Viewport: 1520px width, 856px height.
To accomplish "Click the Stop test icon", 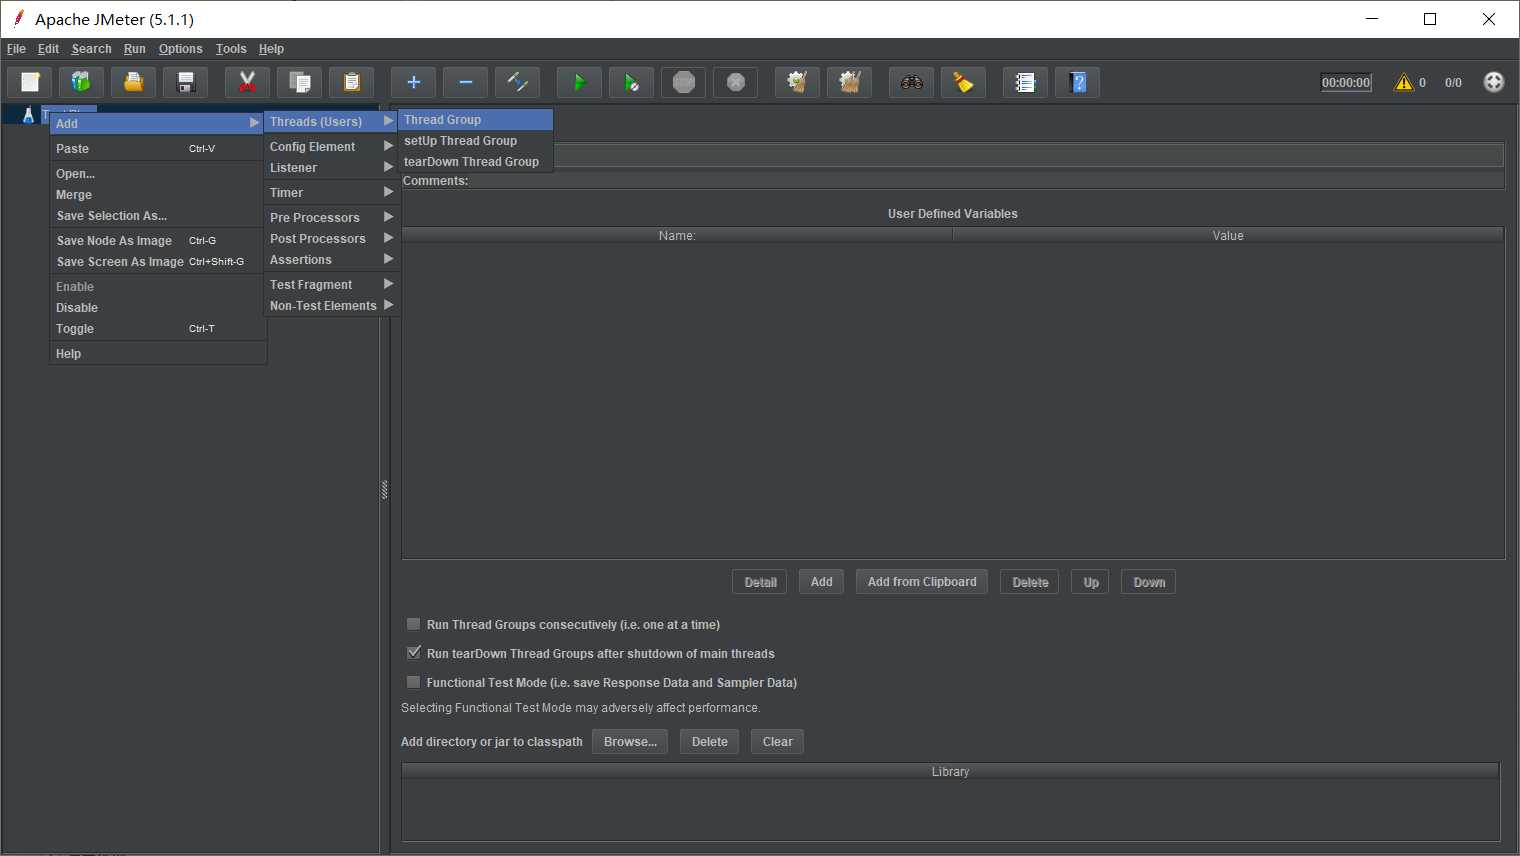I will point(683,82).
